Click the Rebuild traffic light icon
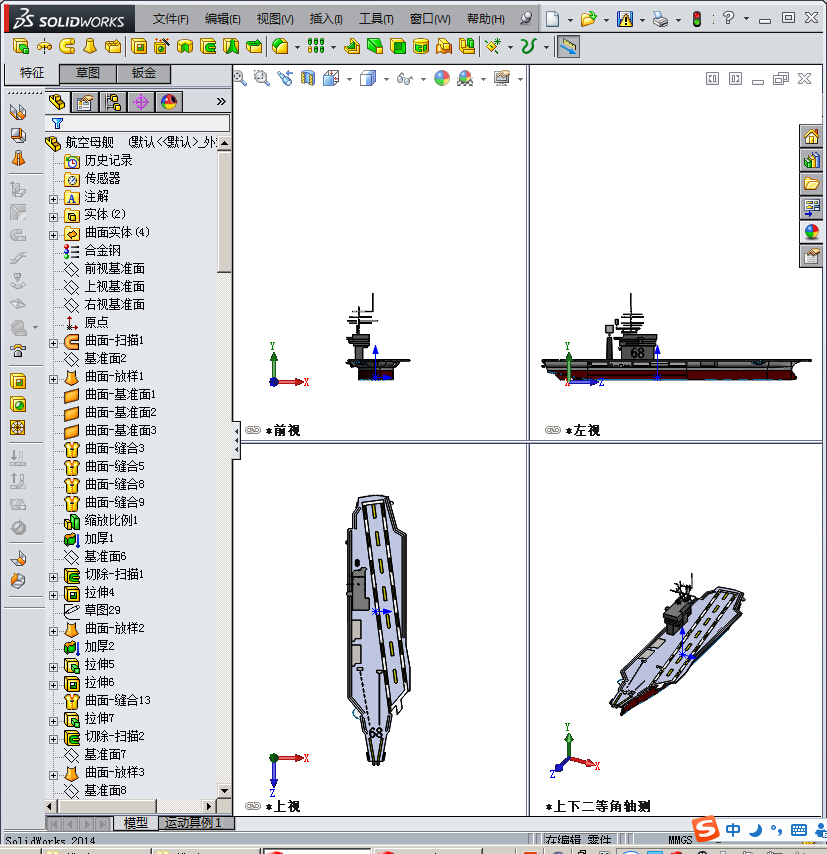This screenshot has height=854, width=827. (697, 20)
